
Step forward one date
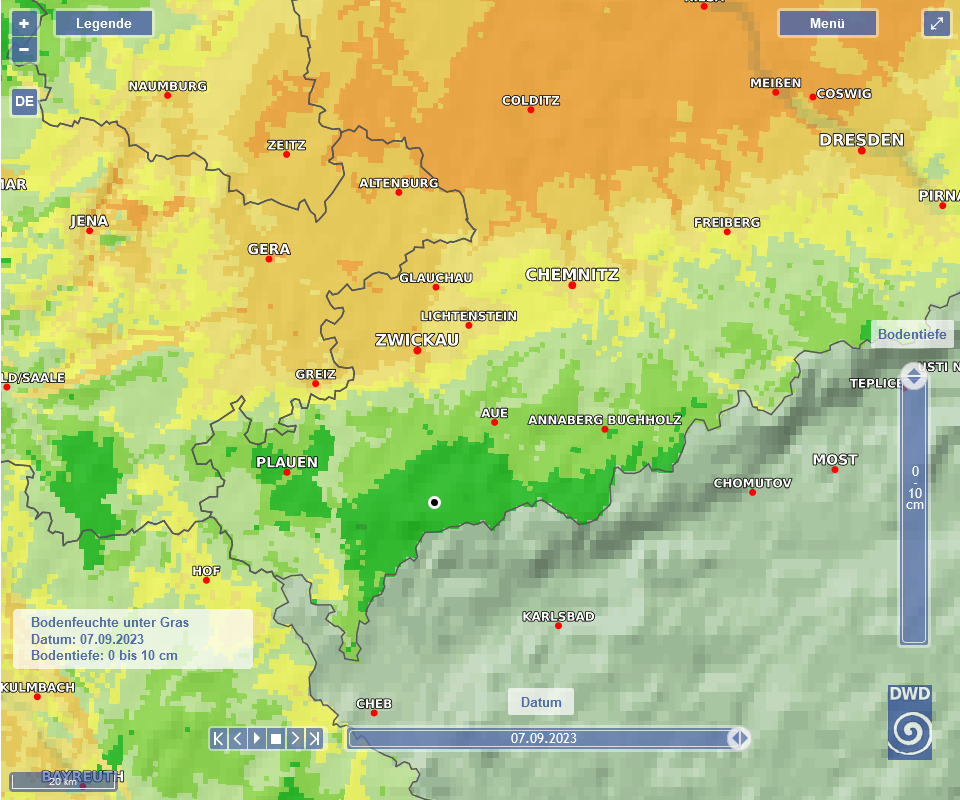click(295, 739)
